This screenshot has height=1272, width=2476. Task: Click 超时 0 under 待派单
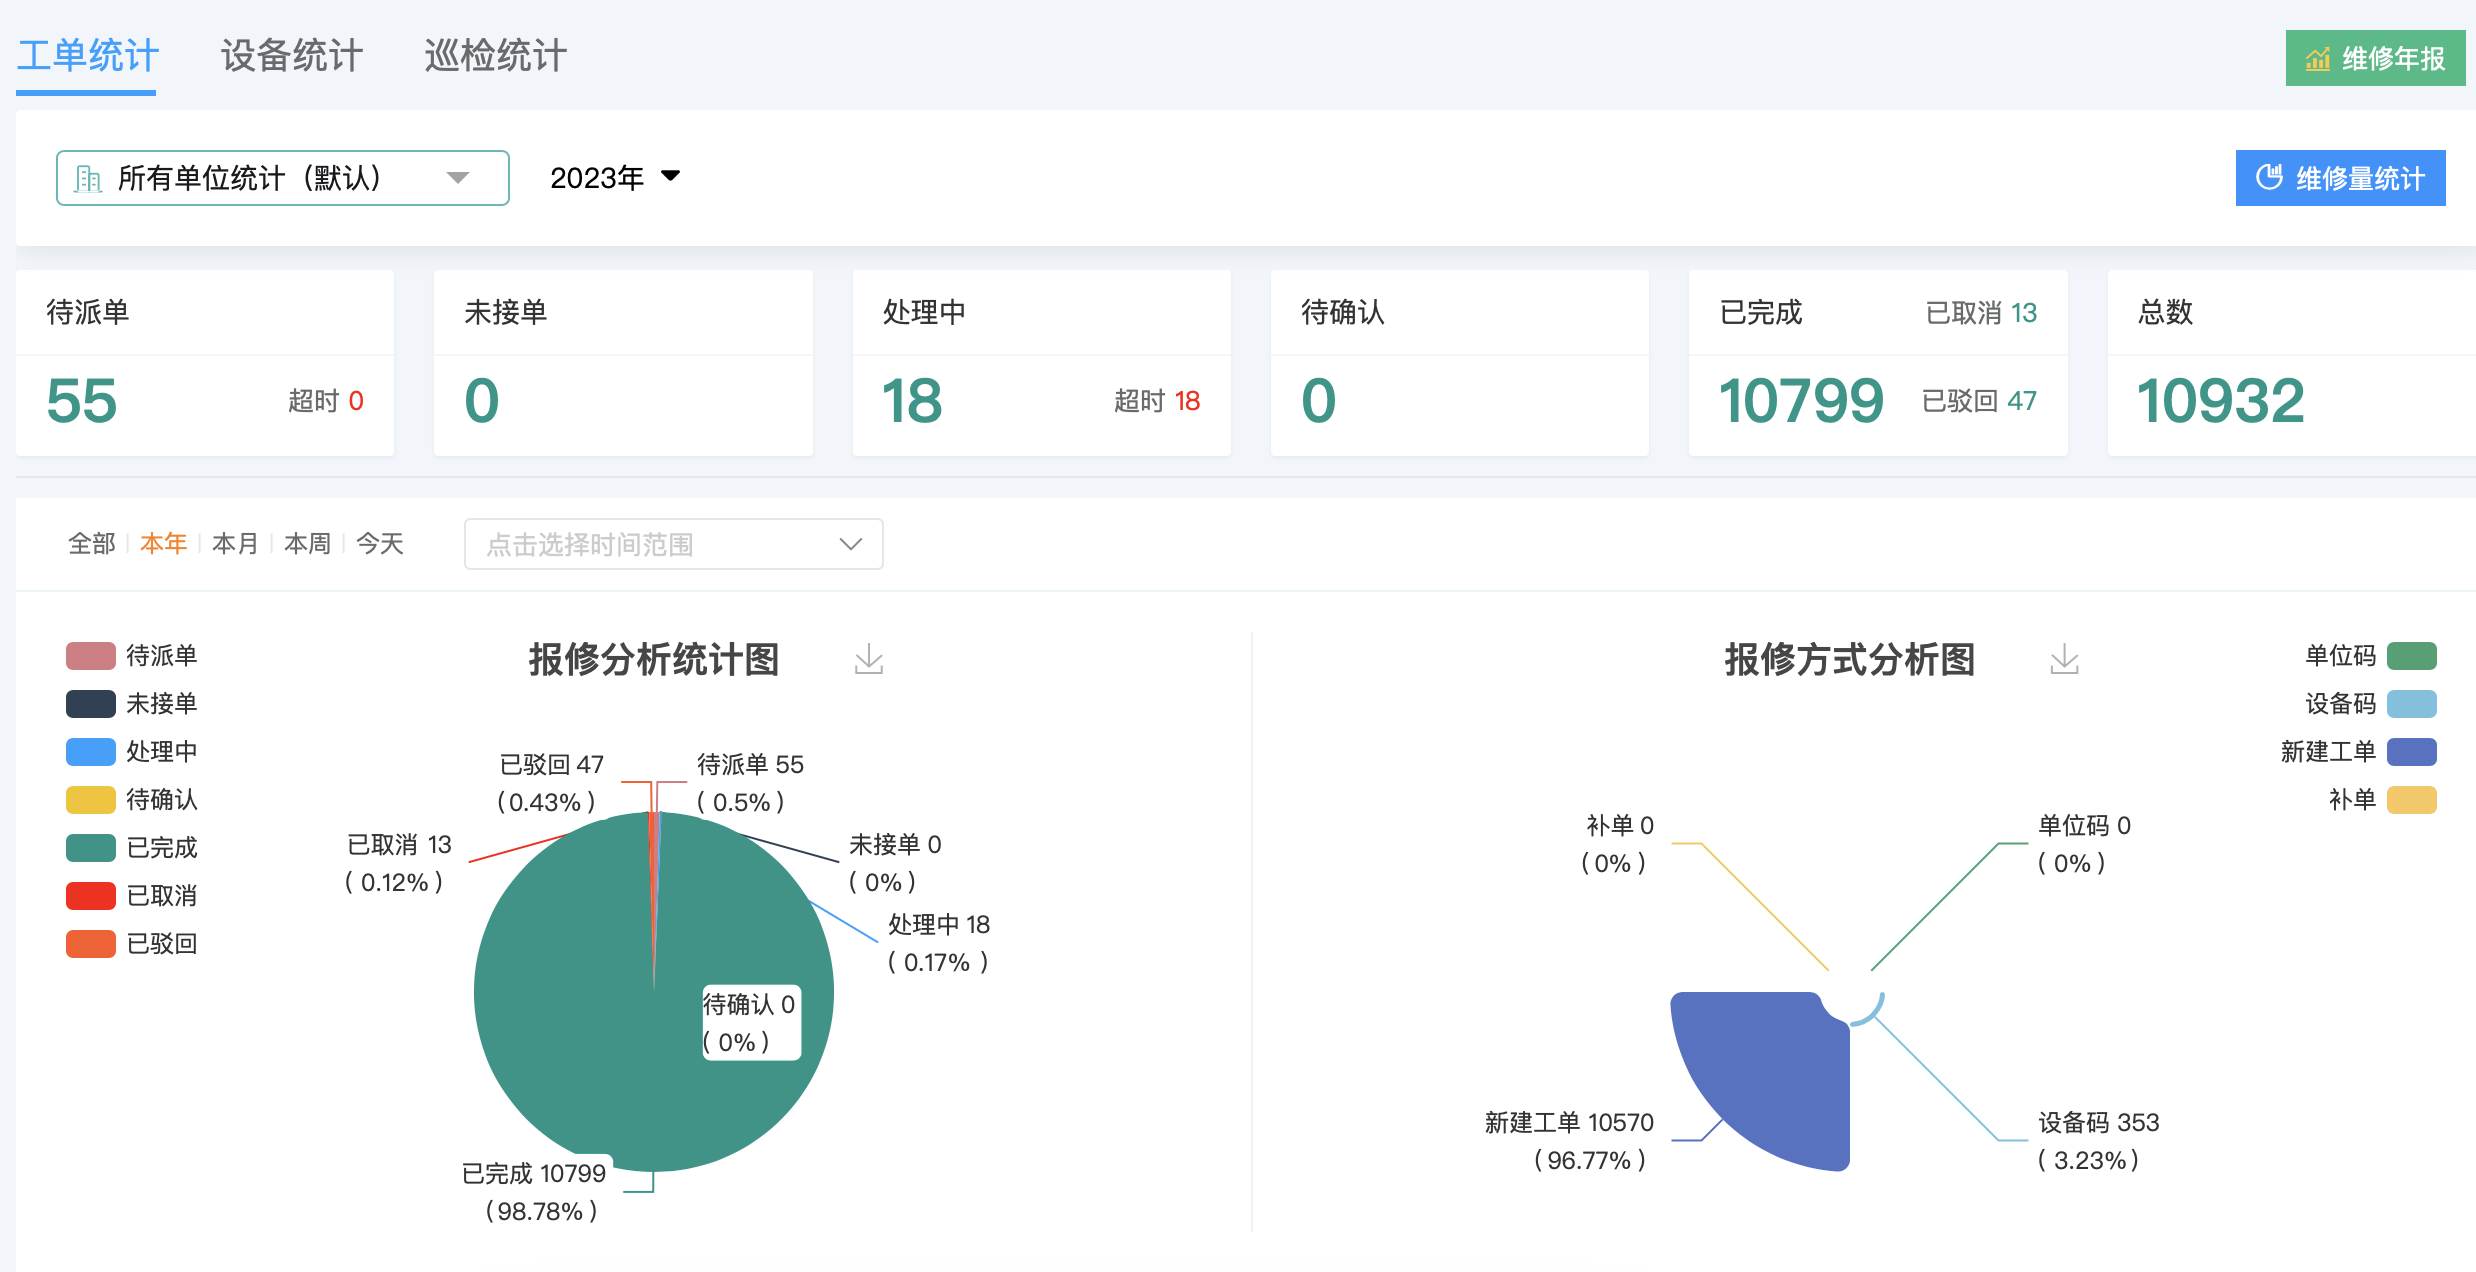(x=326, y=401)
